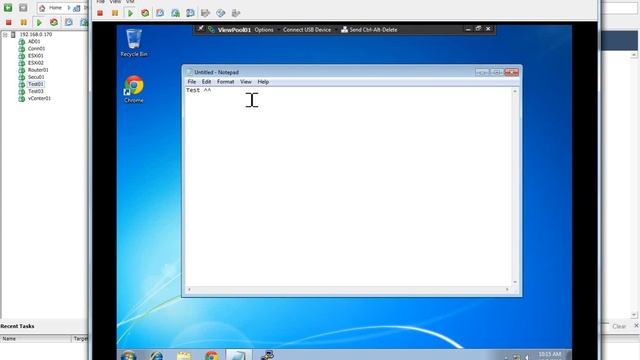The height and width of the screenshot is (360, 640).
Task: Open Windows Explorer folder icon in guest taskbar
Action: (x=184, y=356)
